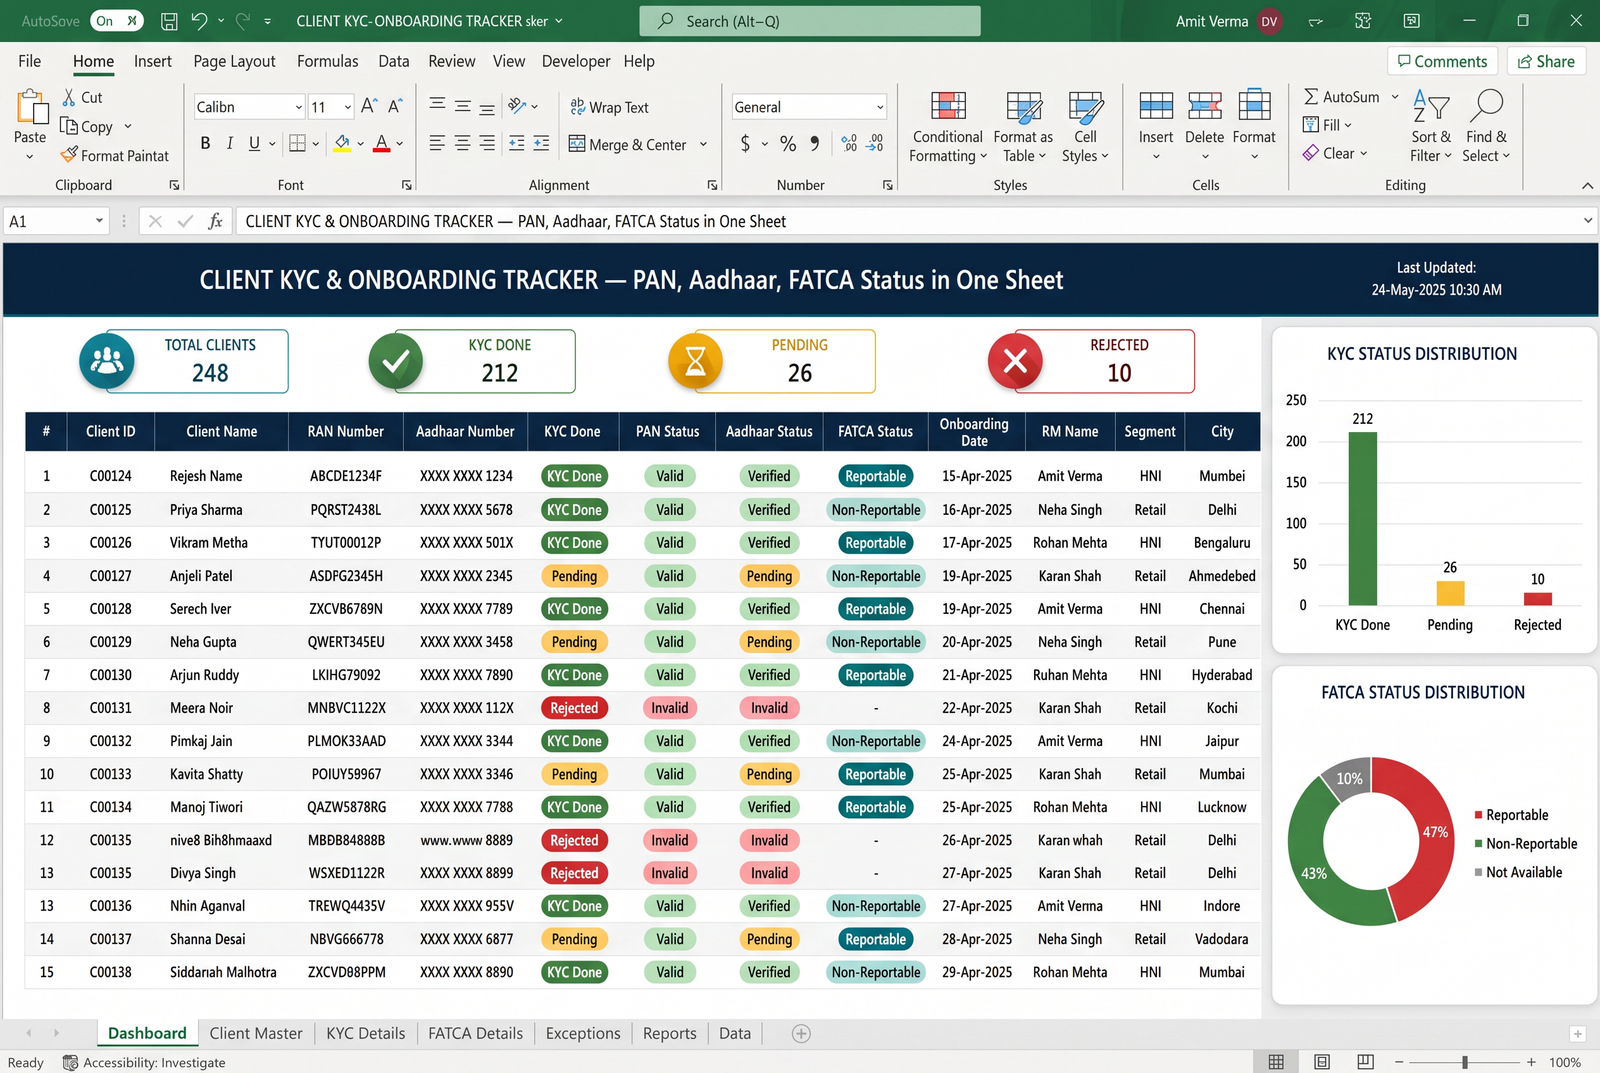Image resolution: width=1600 pixels, height=1073 pixels.
Task: Click the Share button
Action: coord(1546,61)
